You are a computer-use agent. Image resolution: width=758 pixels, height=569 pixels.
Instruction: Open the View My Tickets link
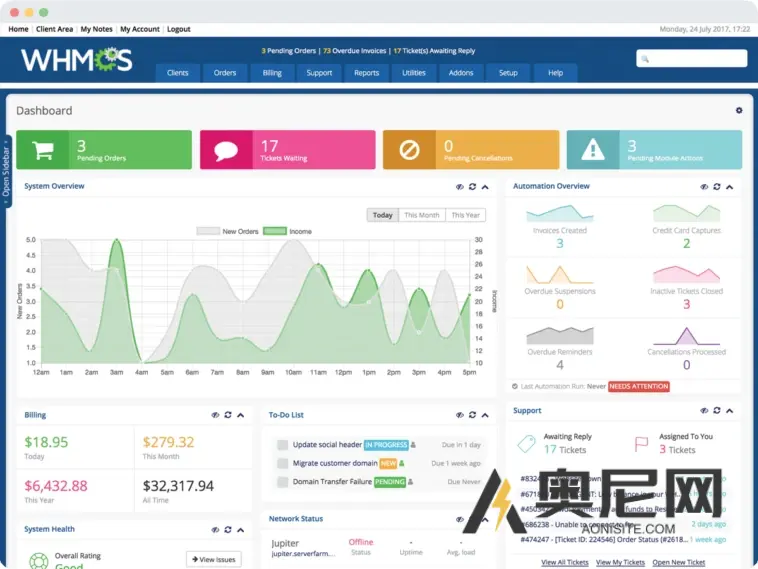click(620, 562)
